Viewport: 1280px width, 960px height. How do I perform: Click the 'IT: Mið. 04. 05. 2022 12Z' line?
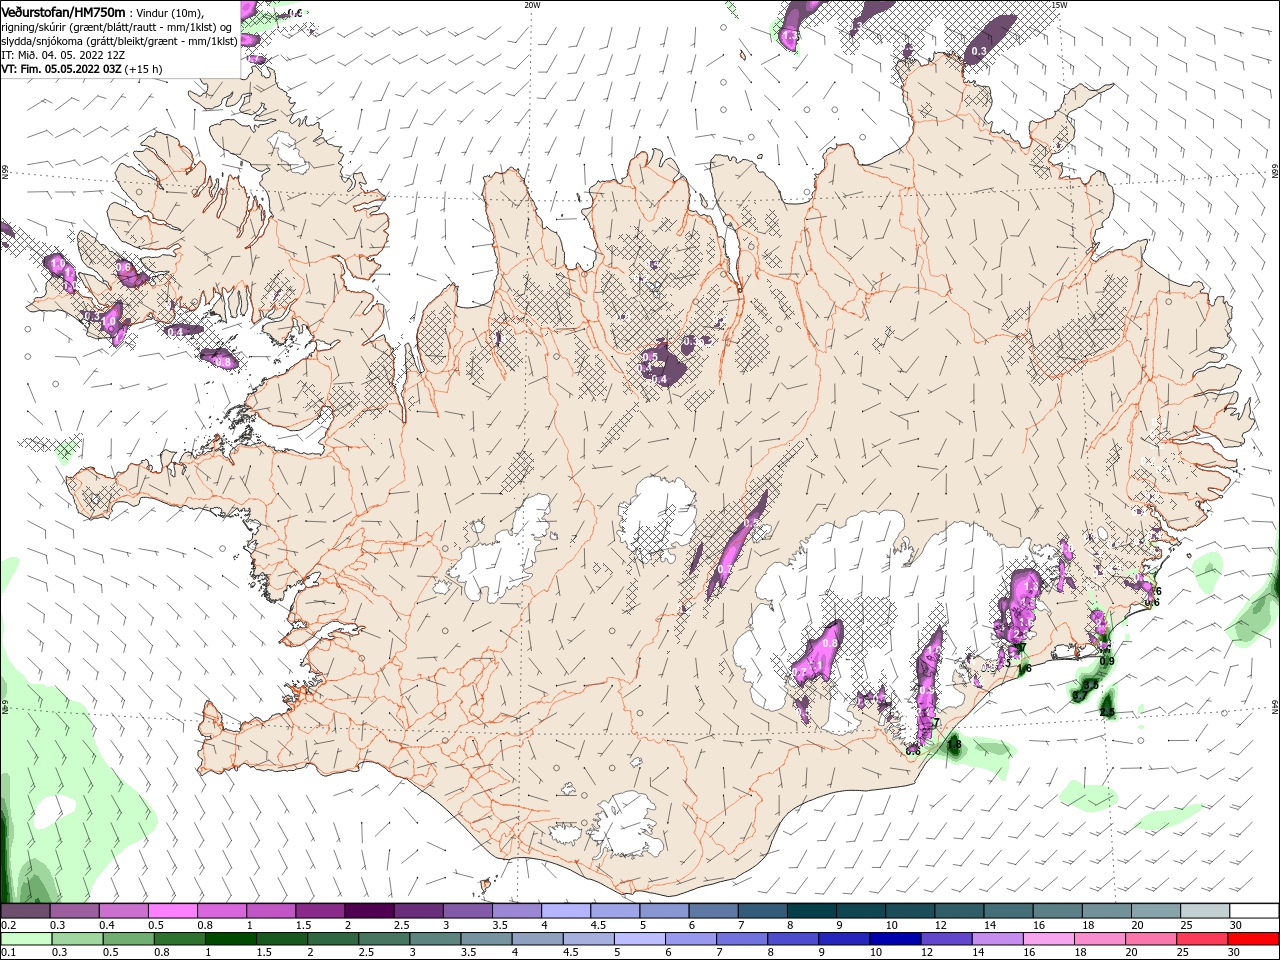pyautogui.click(x=63, y=55)
